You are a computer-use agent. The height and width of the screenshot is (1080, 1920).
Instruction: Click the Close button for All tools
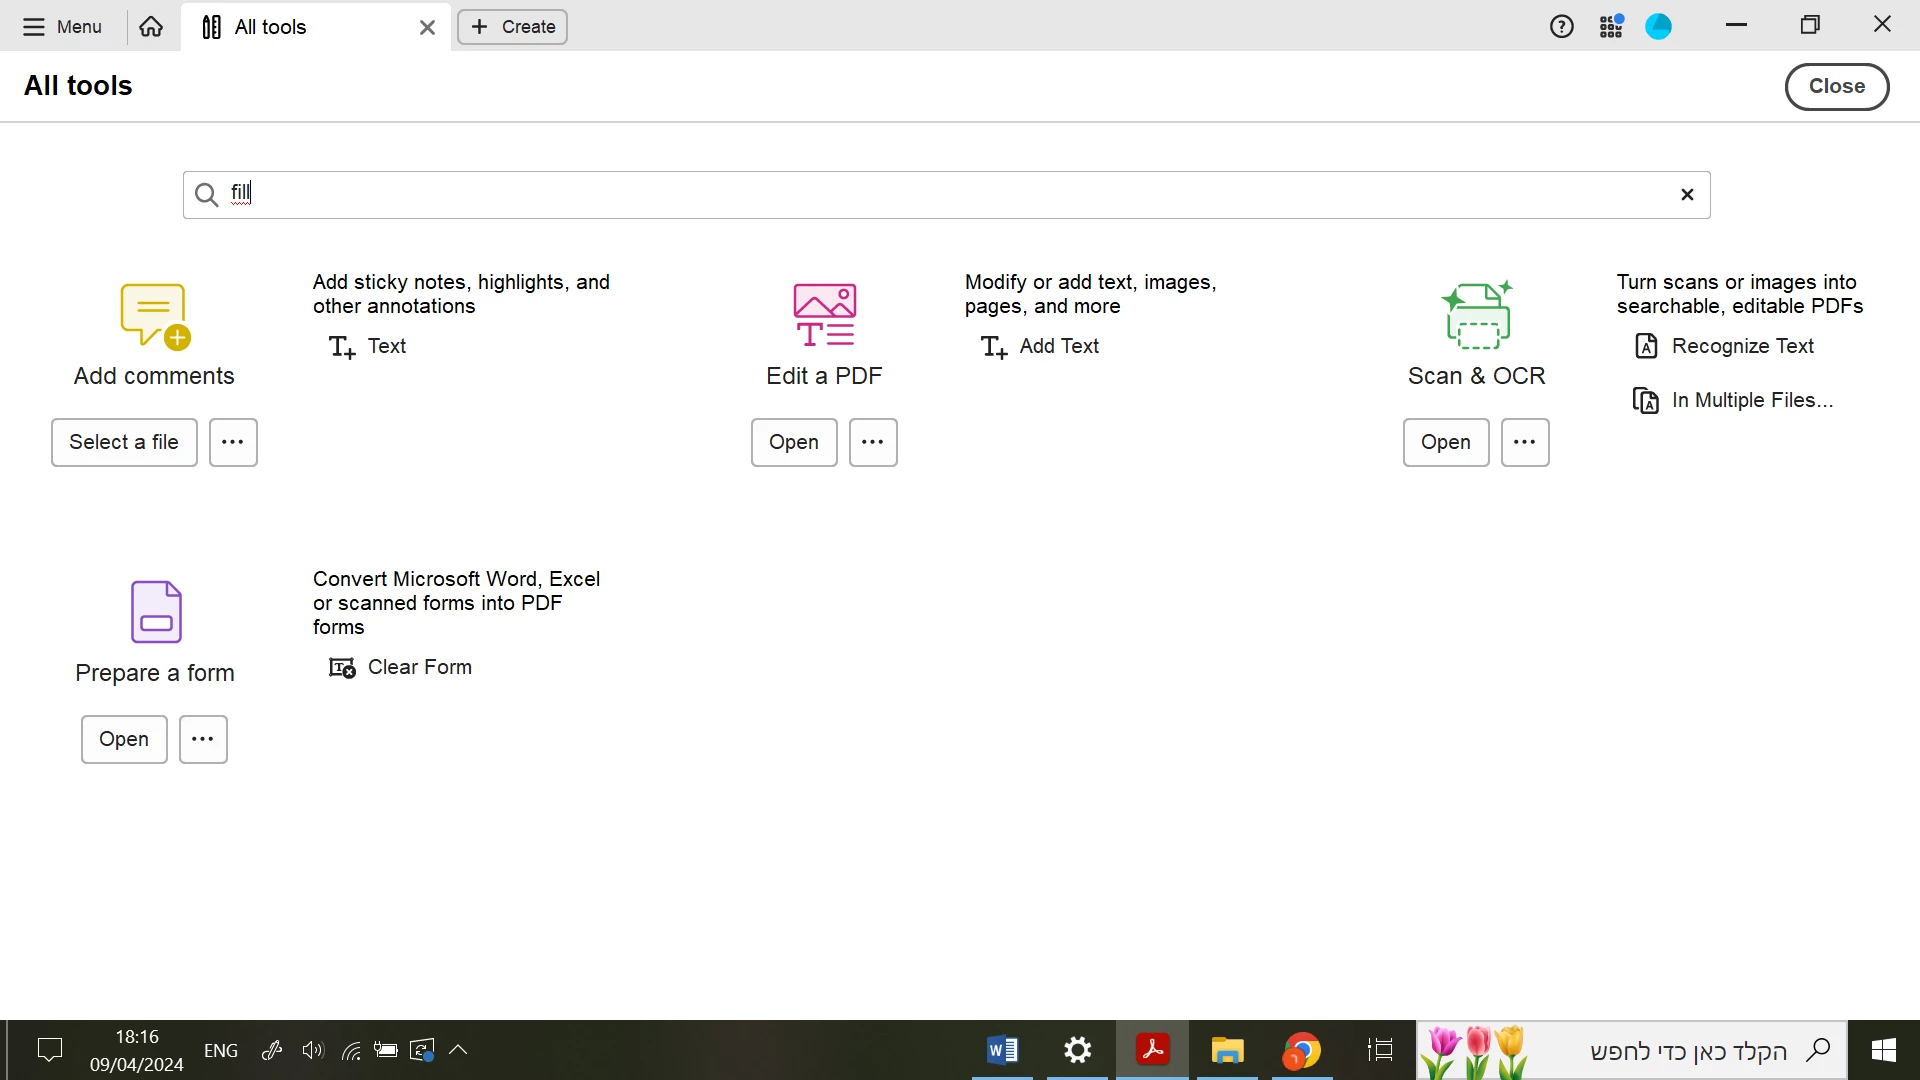(x=1838, y=87)
